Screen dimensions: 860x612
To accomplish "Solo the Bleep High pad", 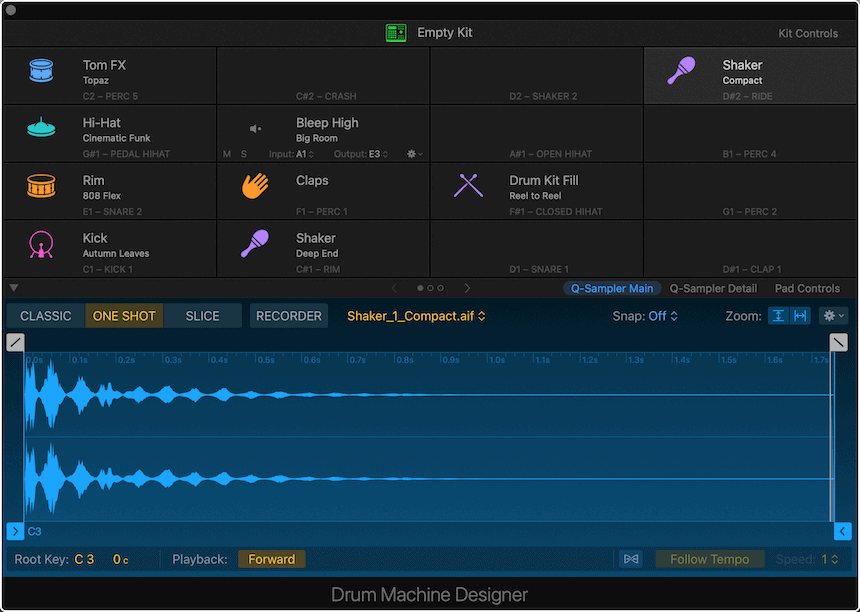I will click(x=243, y=154).
